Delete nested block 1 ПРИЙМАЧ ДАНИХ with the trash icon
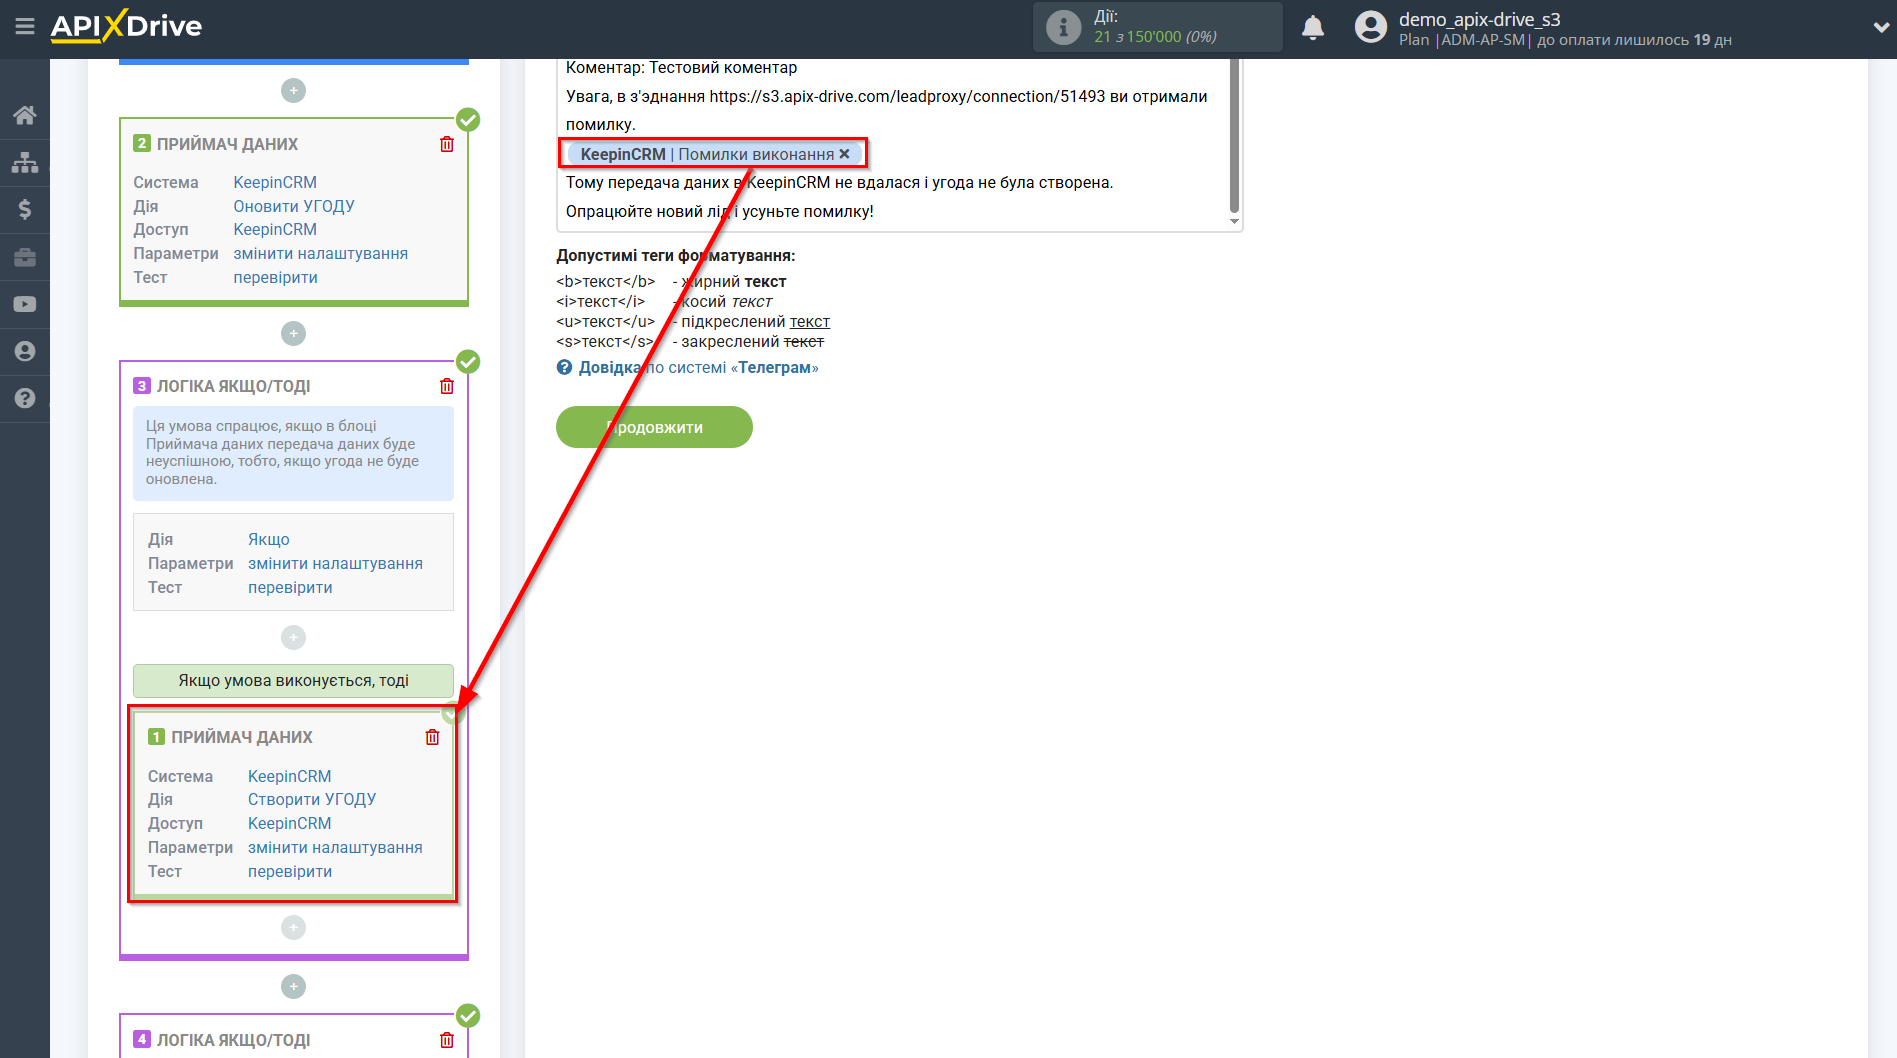The height and width of the screenshot is (1058, 1897). (x=432, y=737)
